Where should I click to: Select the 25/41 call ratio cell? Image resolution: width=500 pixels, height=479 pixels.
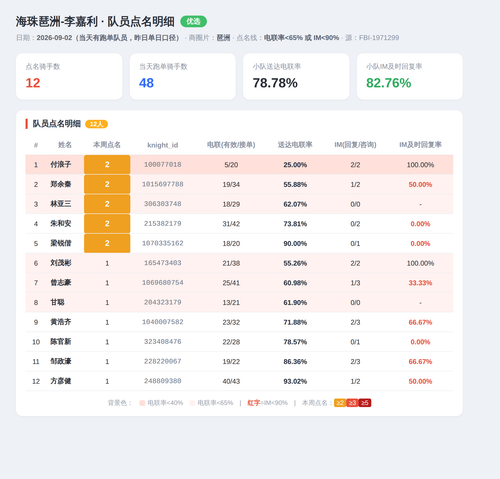231,283
